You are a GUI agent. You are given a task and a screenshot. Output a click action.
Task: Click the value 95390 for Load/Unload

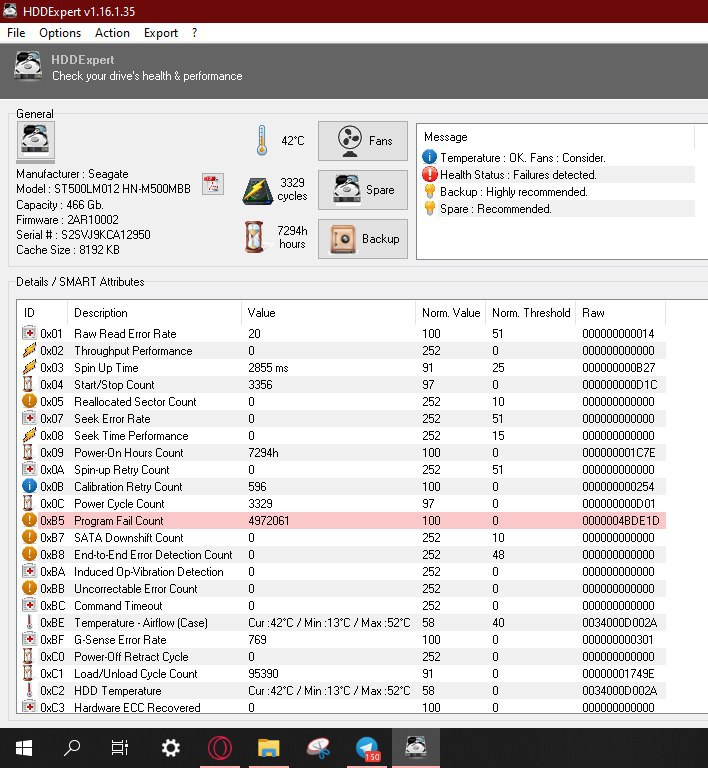263,673
